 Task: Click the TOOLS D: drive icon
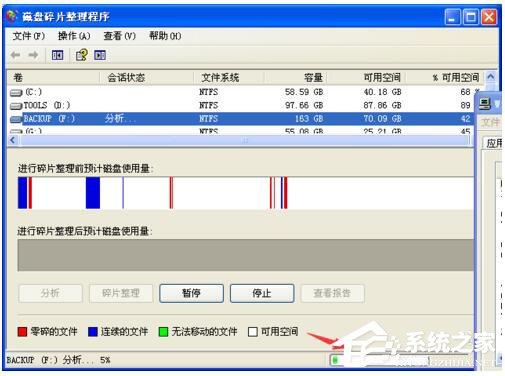16,106
